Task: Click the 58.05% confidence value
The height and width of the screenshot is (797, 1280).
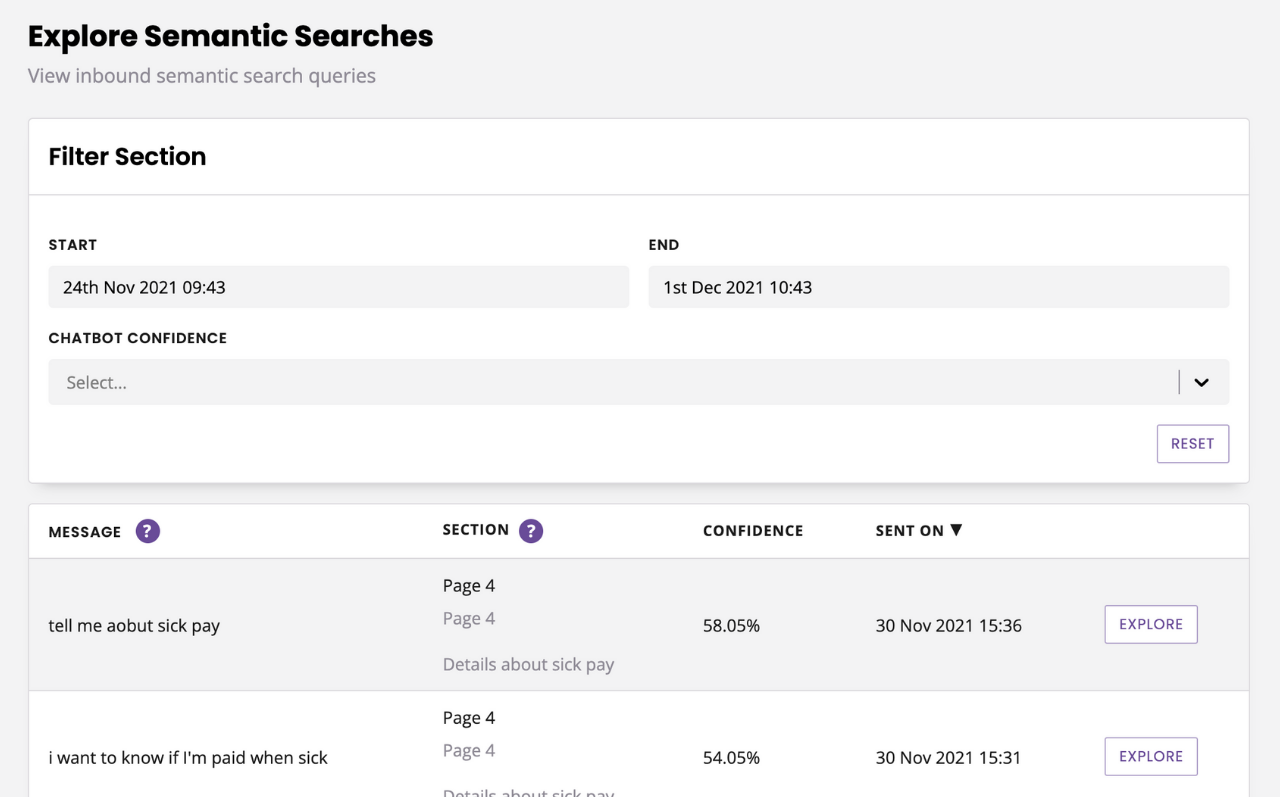Action: (731, 626)
